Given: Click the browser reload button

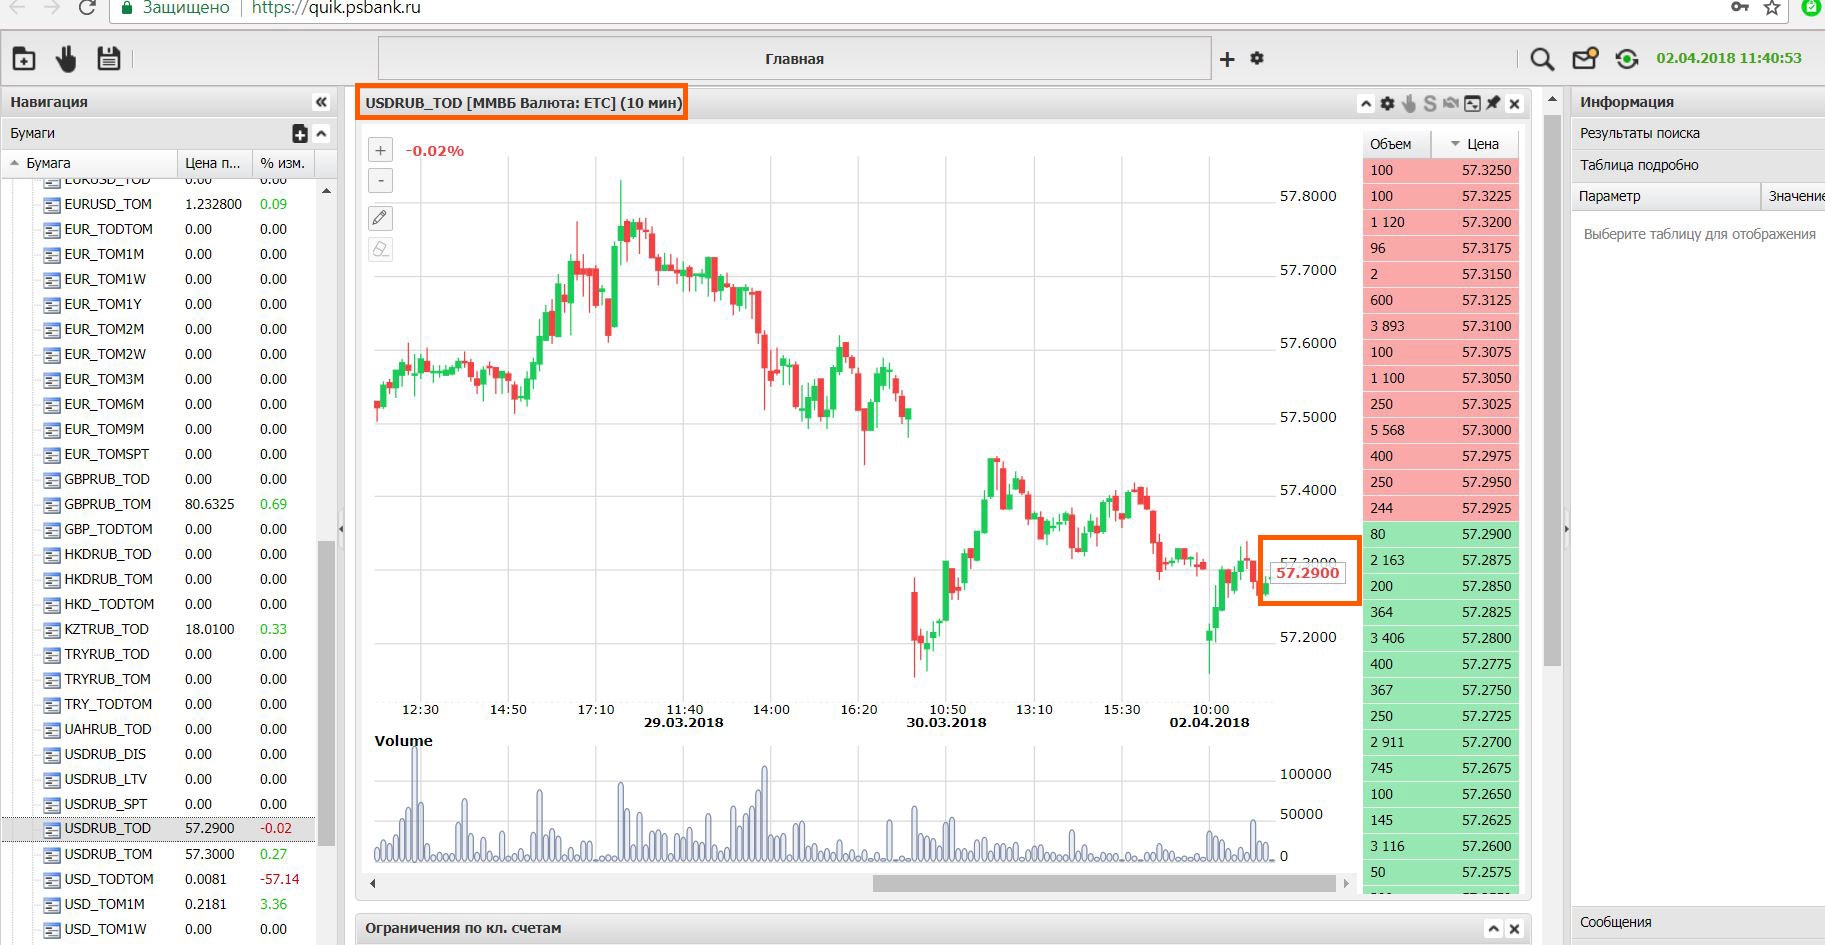Looking at the screenshot, I should pyautogui.click(x=88, y=8).
